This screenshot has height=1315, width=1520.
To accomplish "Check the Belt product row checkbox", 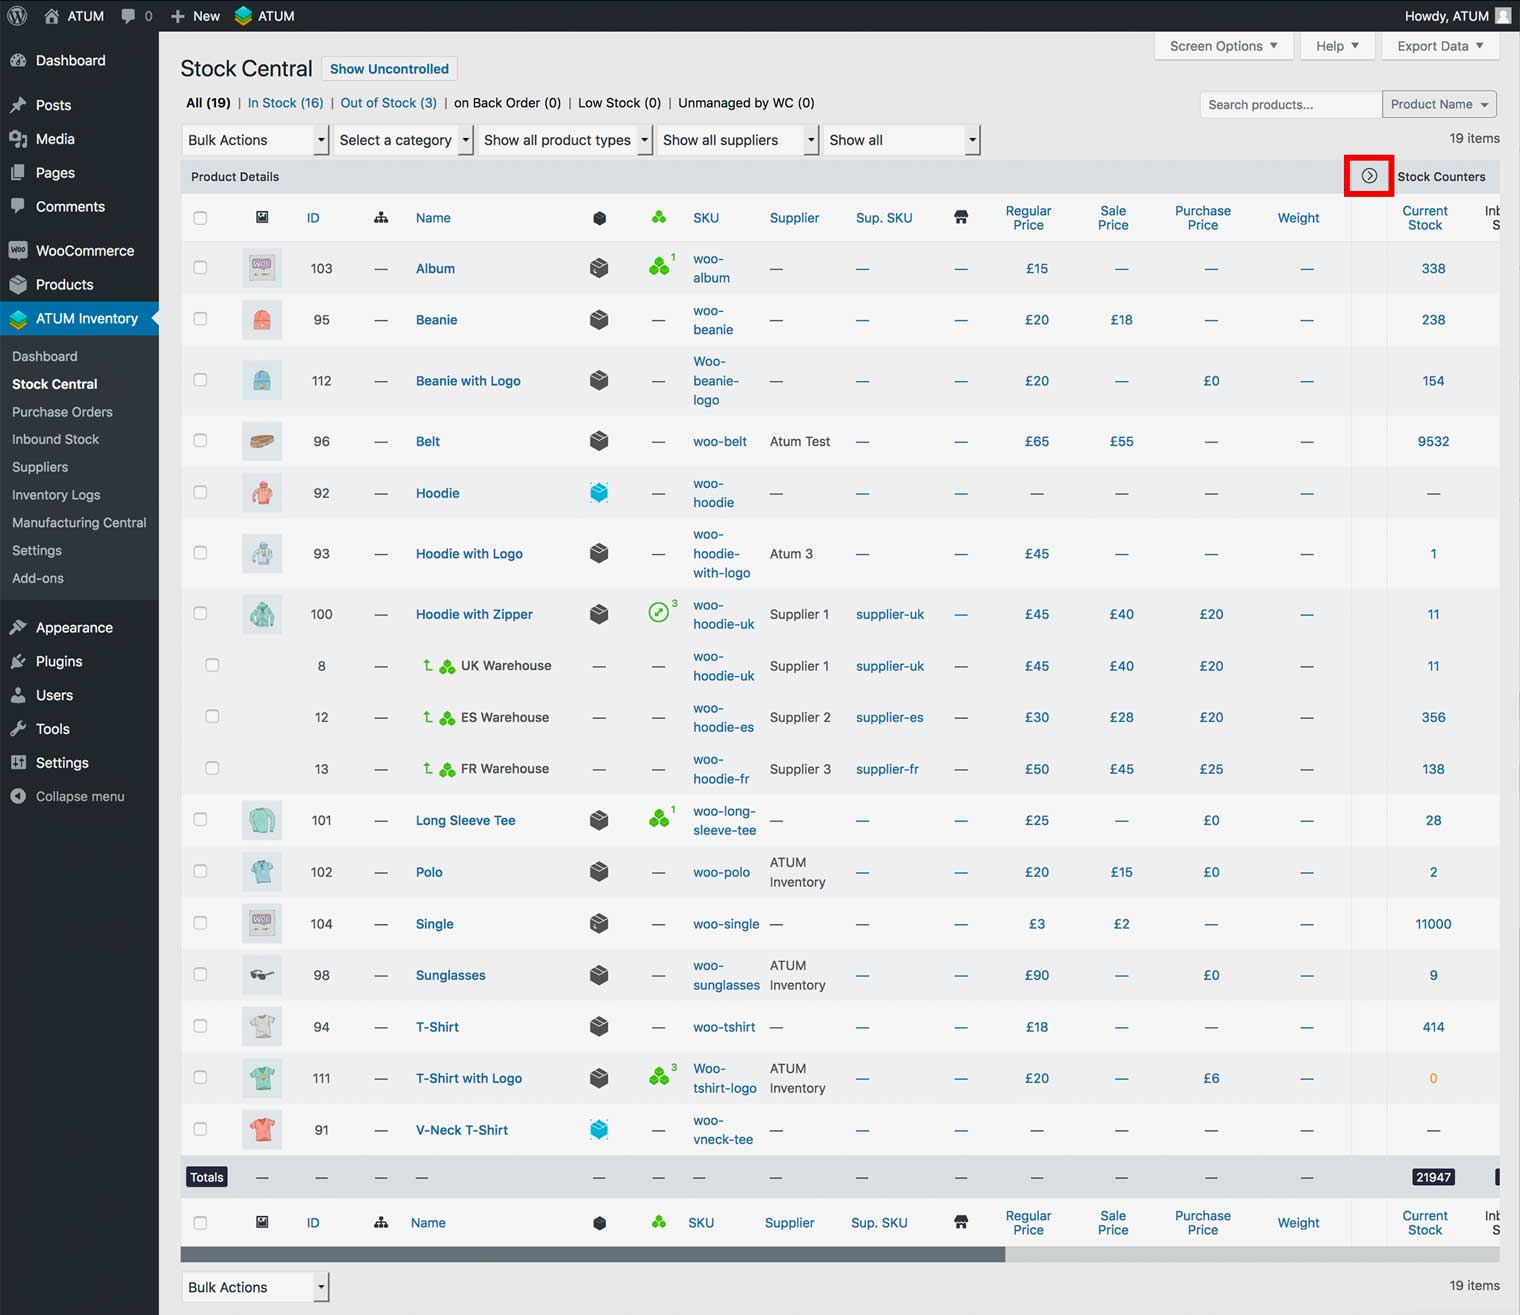I will (x=200, y=441).
